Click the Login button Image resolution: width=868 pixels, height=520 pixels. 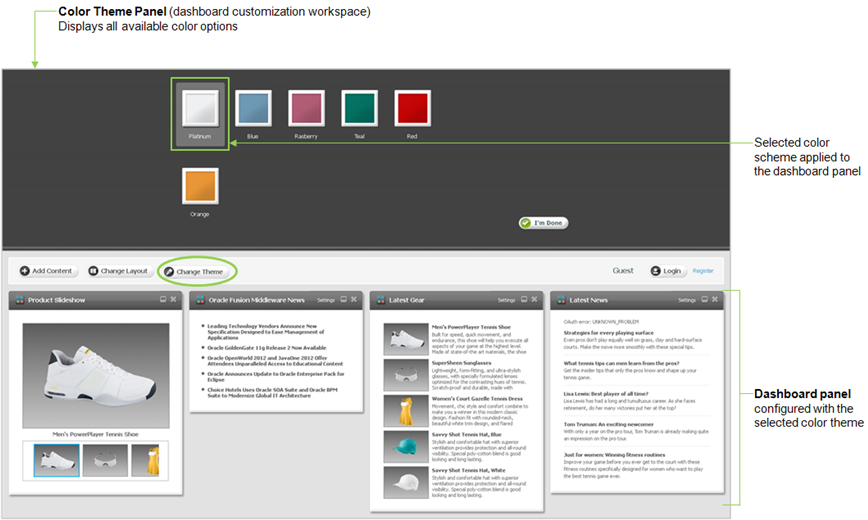[666, 271]
